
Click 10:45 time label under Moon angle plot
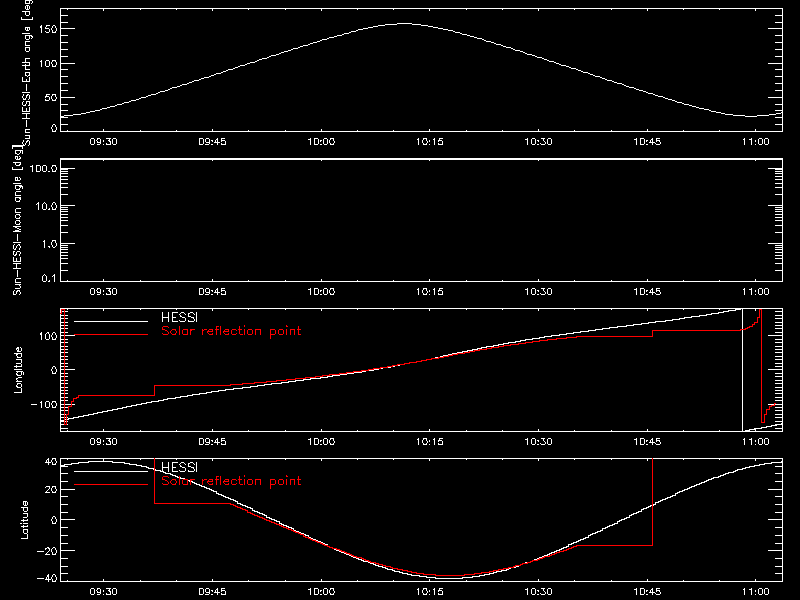(x=647, y=291)
